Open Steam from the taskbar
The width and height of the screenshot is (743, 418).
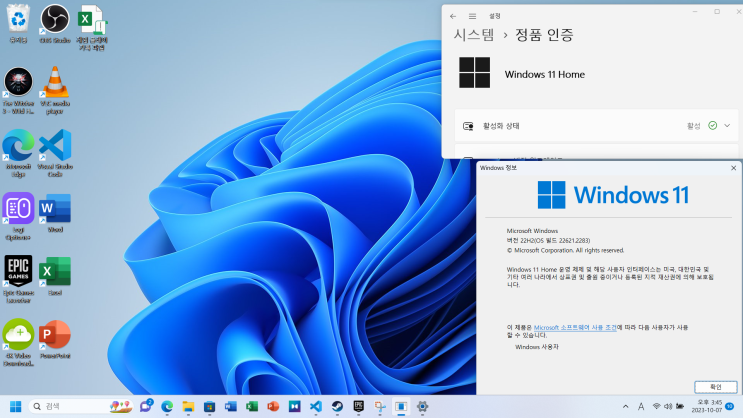point(337,407)
